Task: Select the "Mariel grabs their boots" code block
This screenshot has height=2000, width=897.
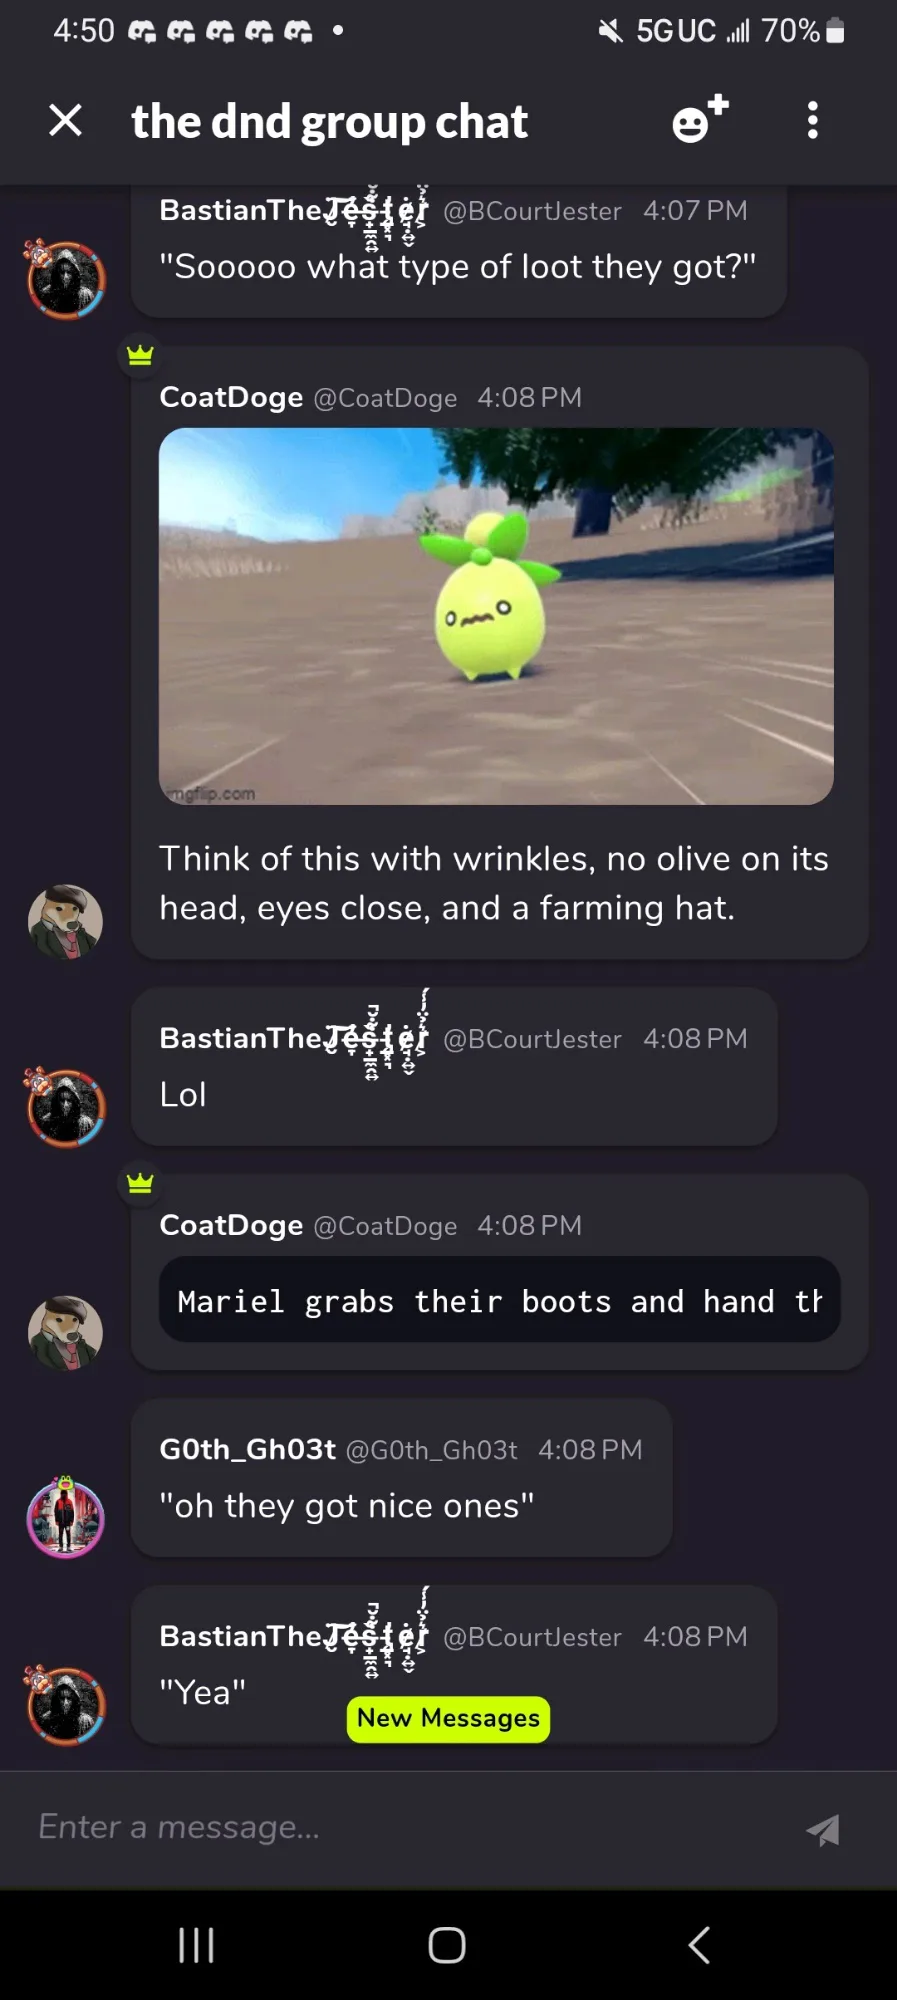Action: tap(499, 1300)
